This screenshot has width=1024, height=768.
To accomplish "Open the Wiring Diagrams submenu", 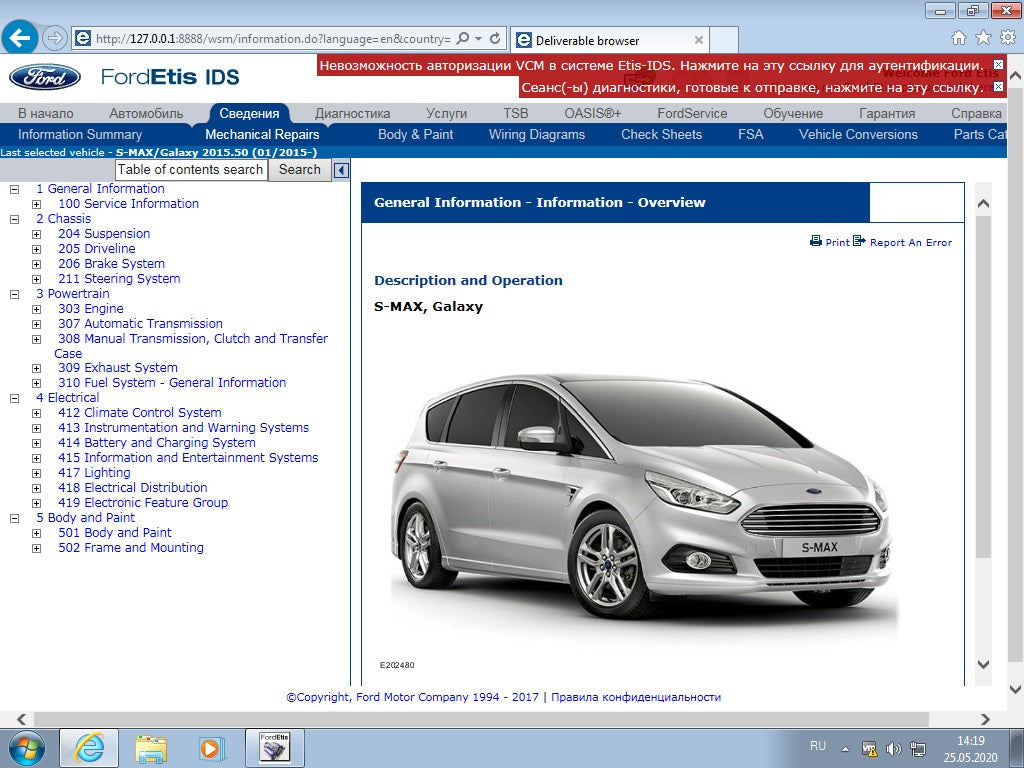I will tap(536, 134).
